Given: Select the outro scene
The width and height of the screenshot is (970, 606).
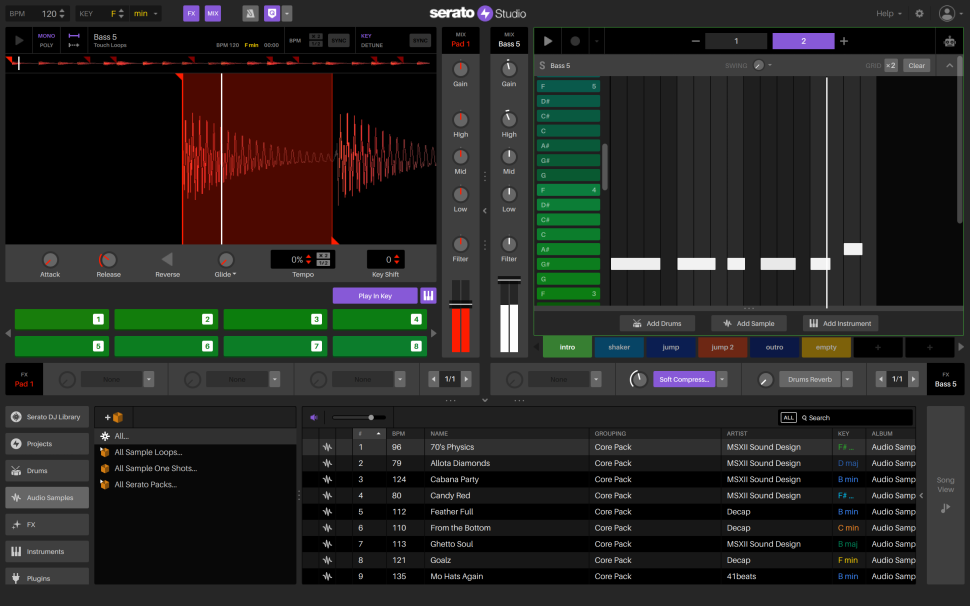Looking at the screenshot, I should pyautogui.click(x=774, y=347).
